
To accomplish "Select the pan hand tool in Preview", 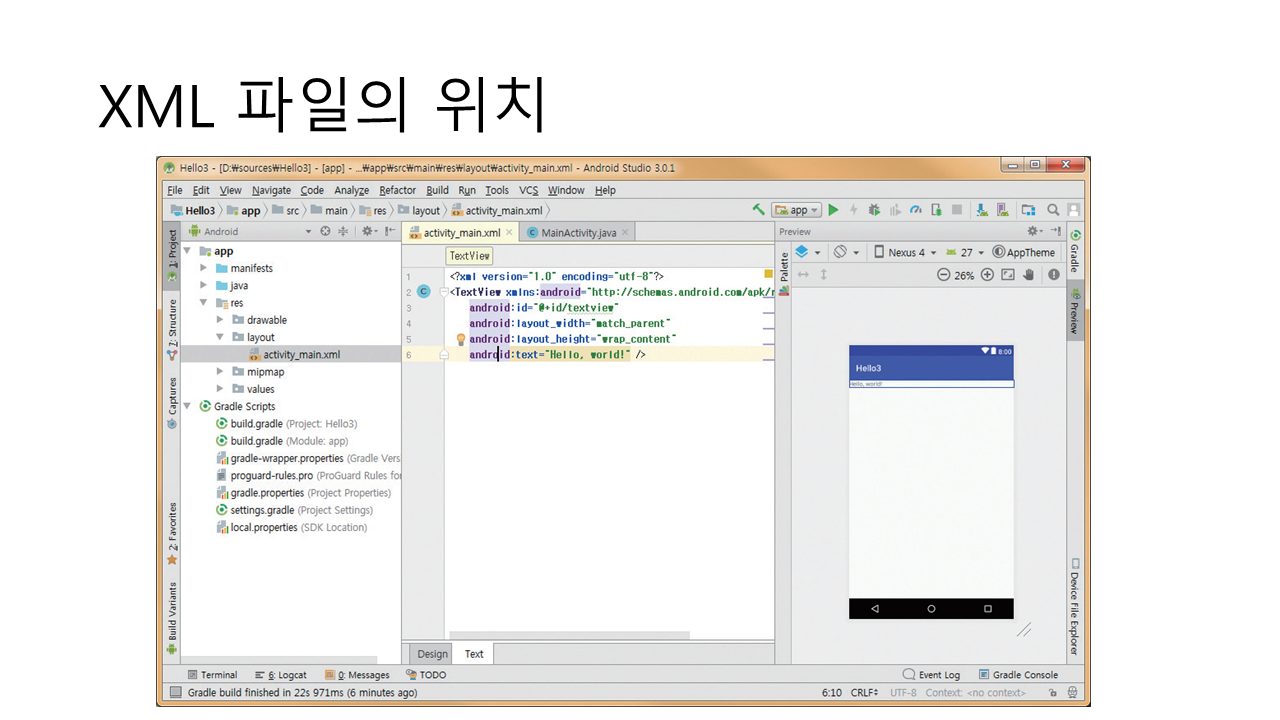I will (x=1028, y=275).
